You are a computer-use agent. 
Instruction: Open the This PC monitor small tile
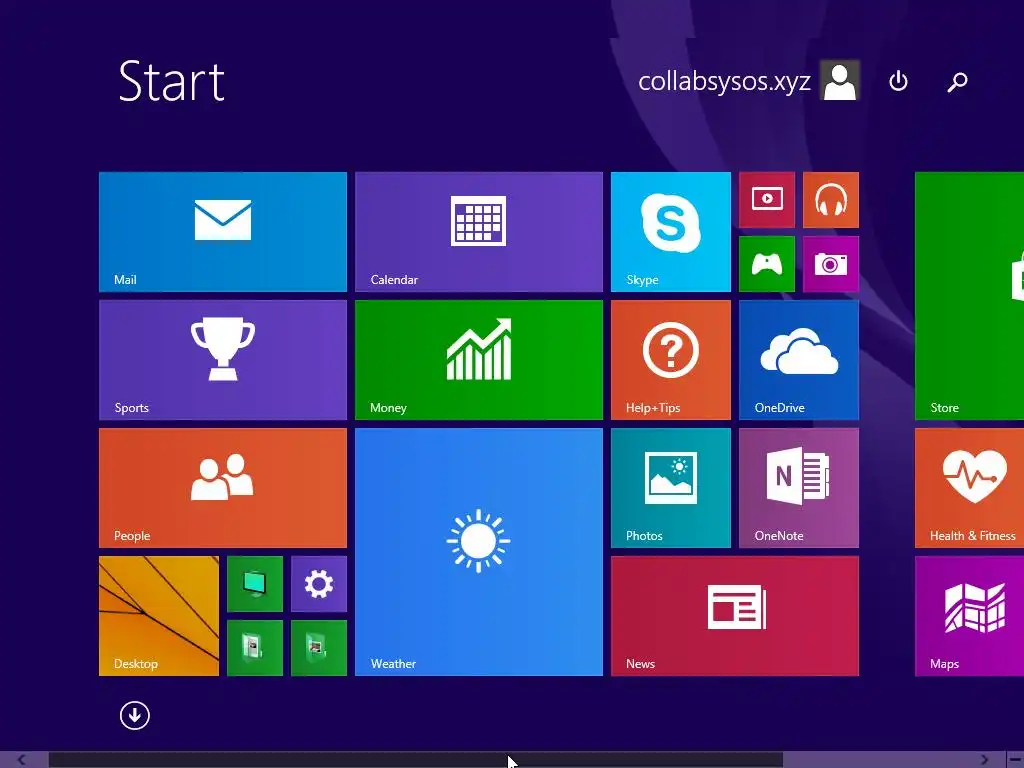(255, 584)
